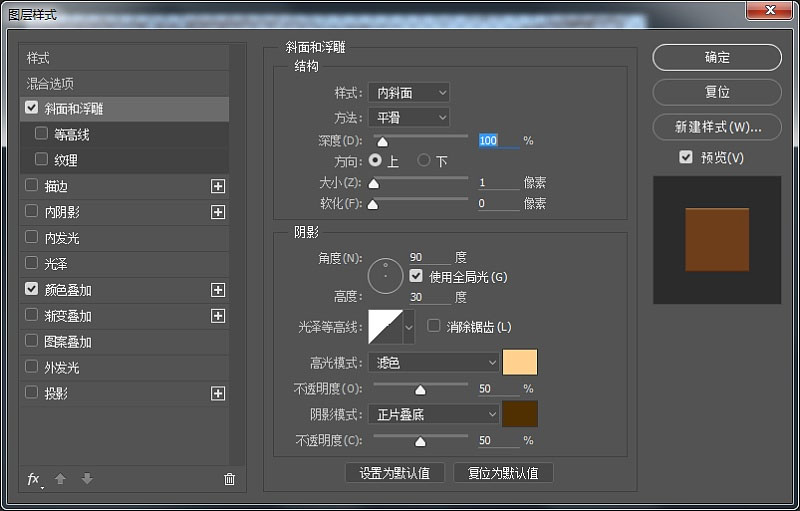Click the 光泽等高线 contour thumbnail
Image resolution: width=800 pixels, height=511 pixels.
pos(386,327)
